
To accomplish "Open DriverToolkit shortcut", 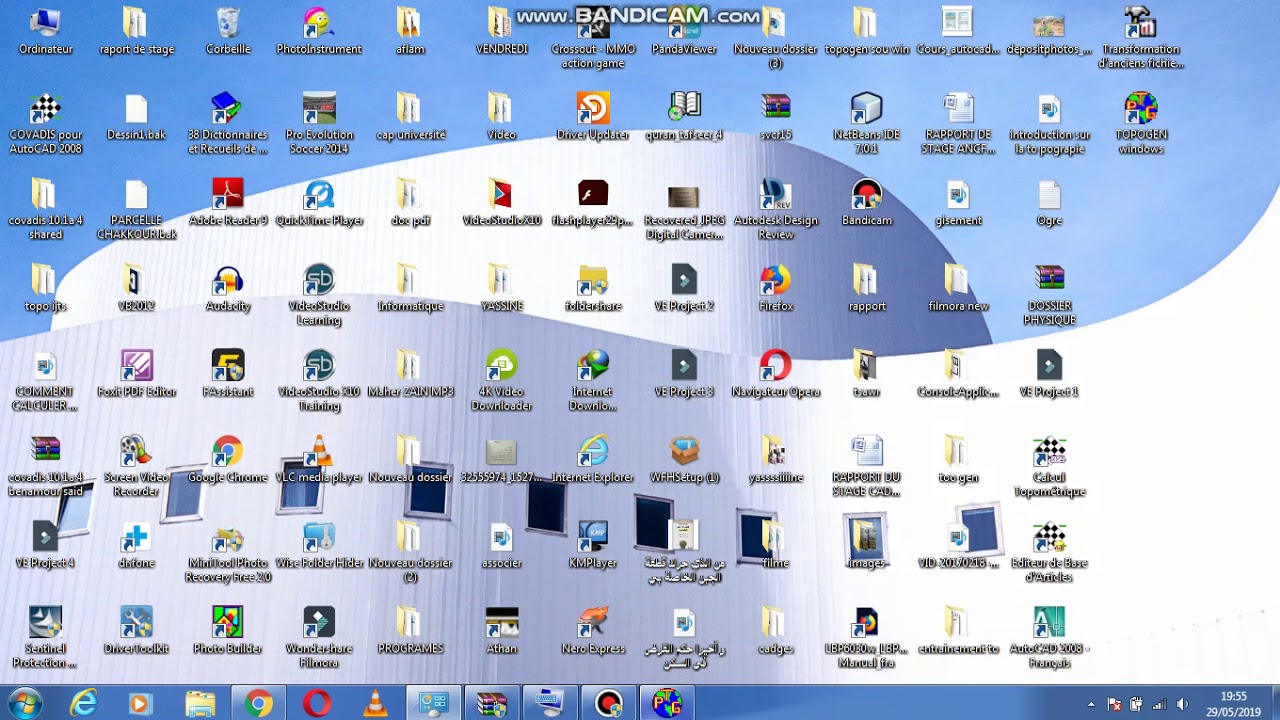I will 137,630.
